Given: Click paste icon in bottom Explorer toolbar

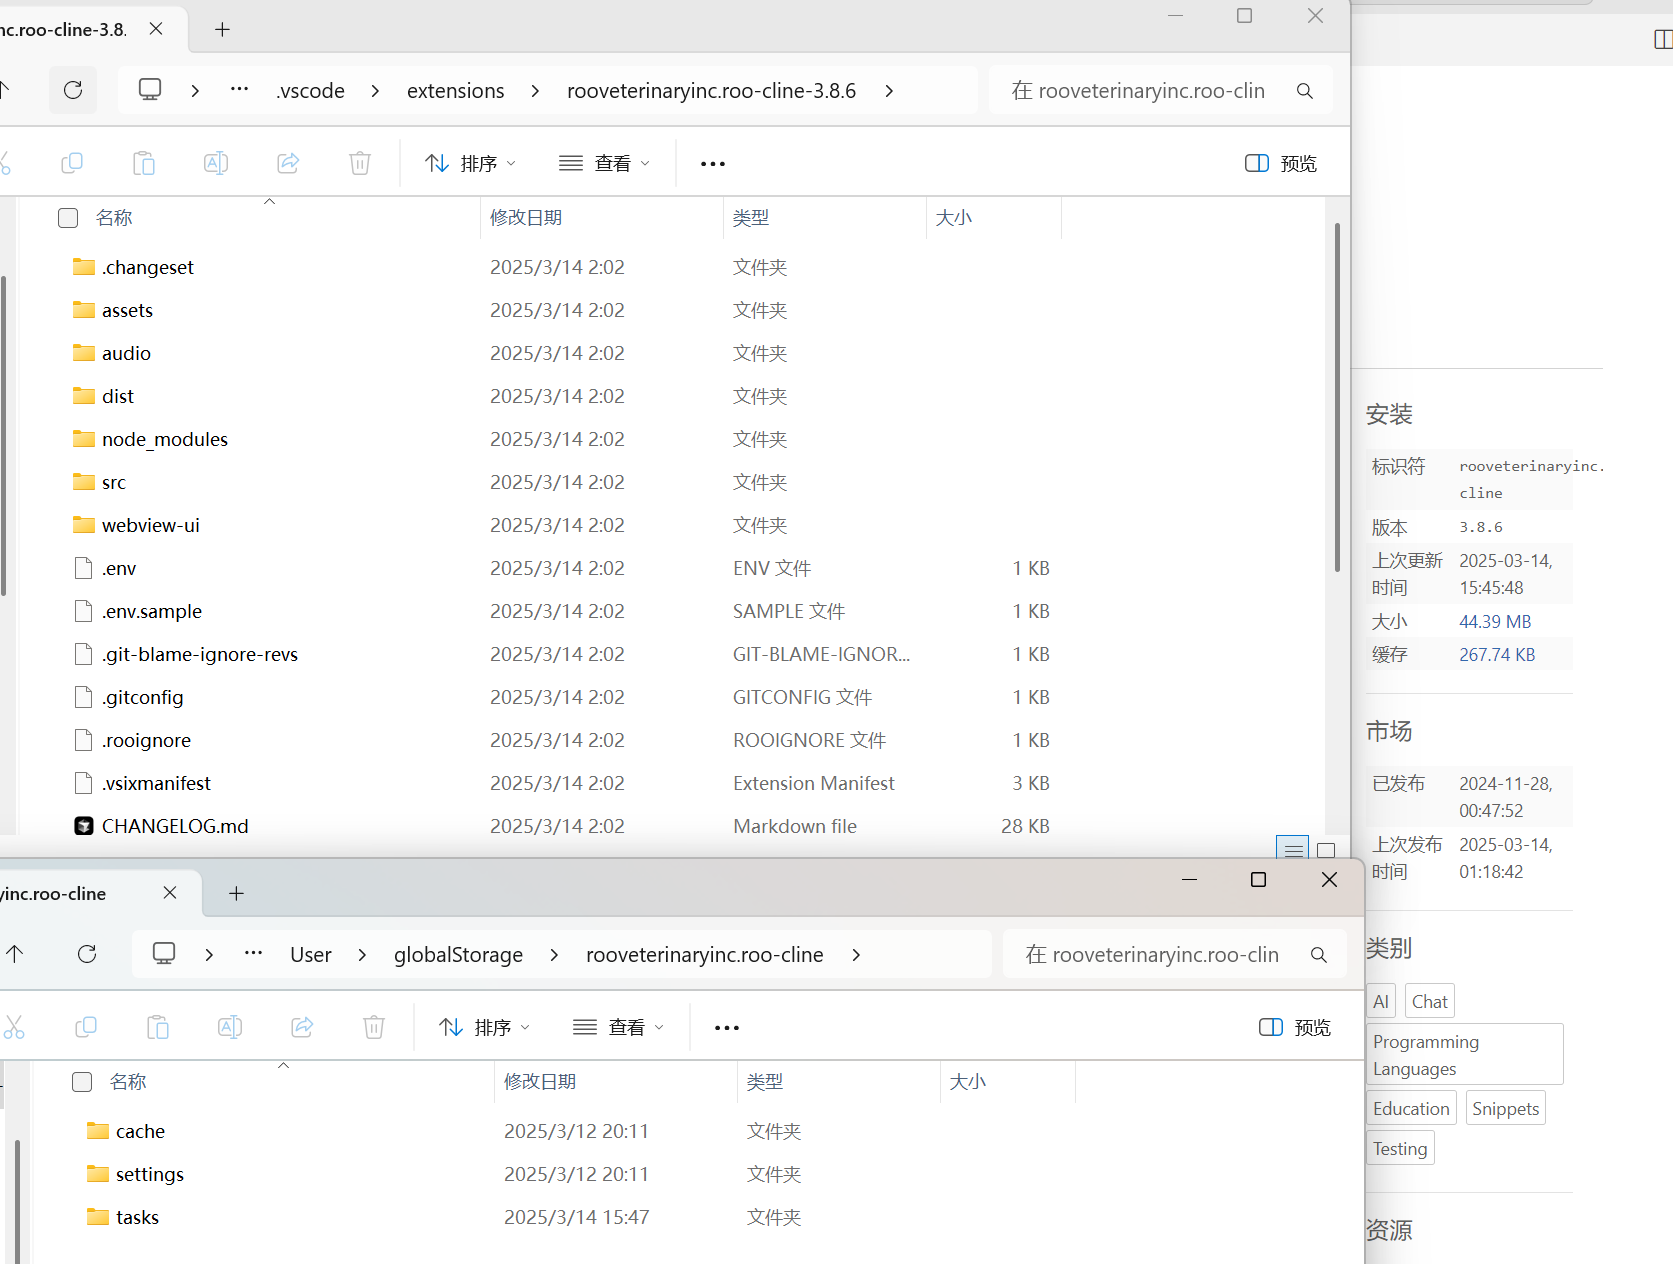Looking at the screenshot, I should point(158,1027).
